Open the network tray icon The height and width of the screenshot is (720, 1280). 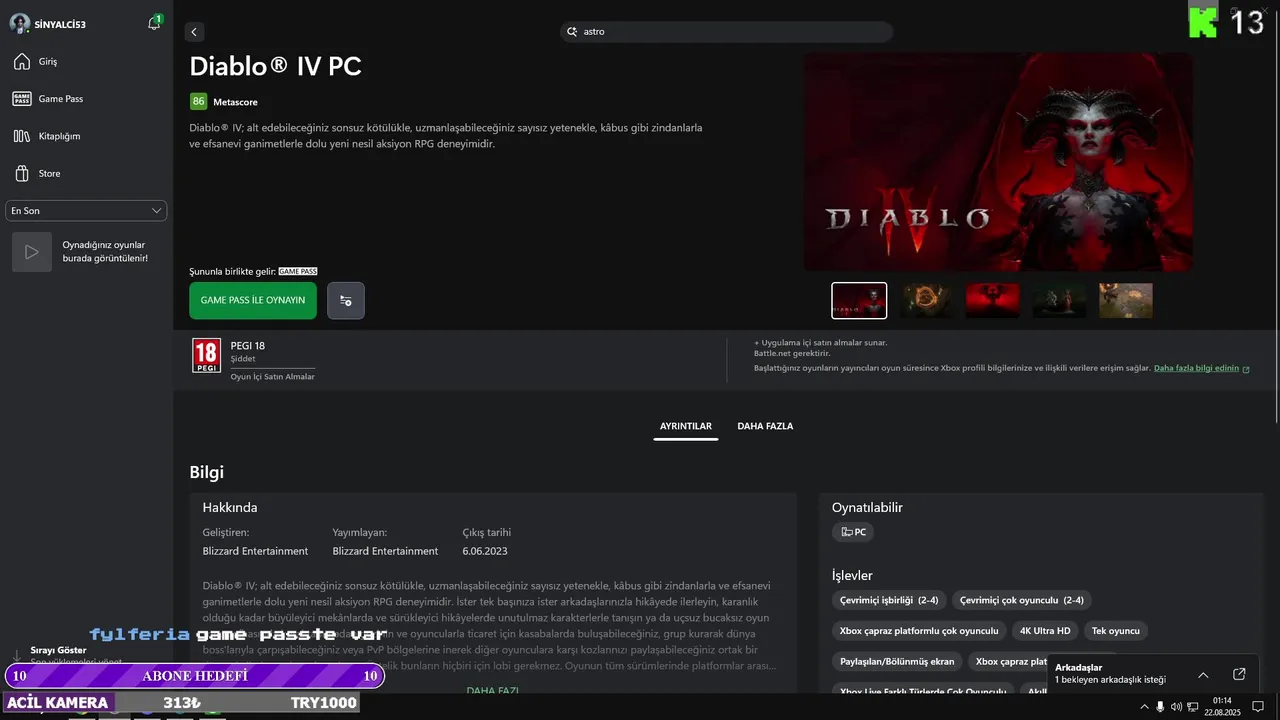[1193, 706]
